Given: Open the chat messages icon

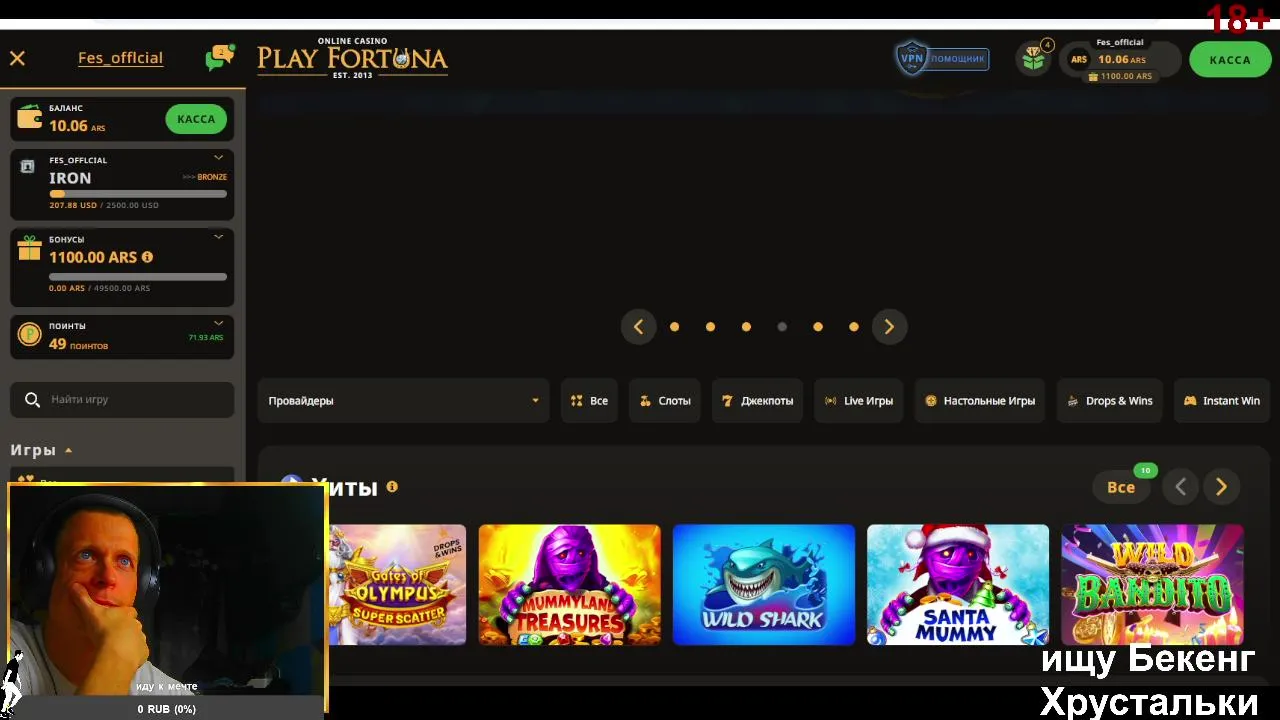Looking at the screenshot, I should [x=219, y=58].
